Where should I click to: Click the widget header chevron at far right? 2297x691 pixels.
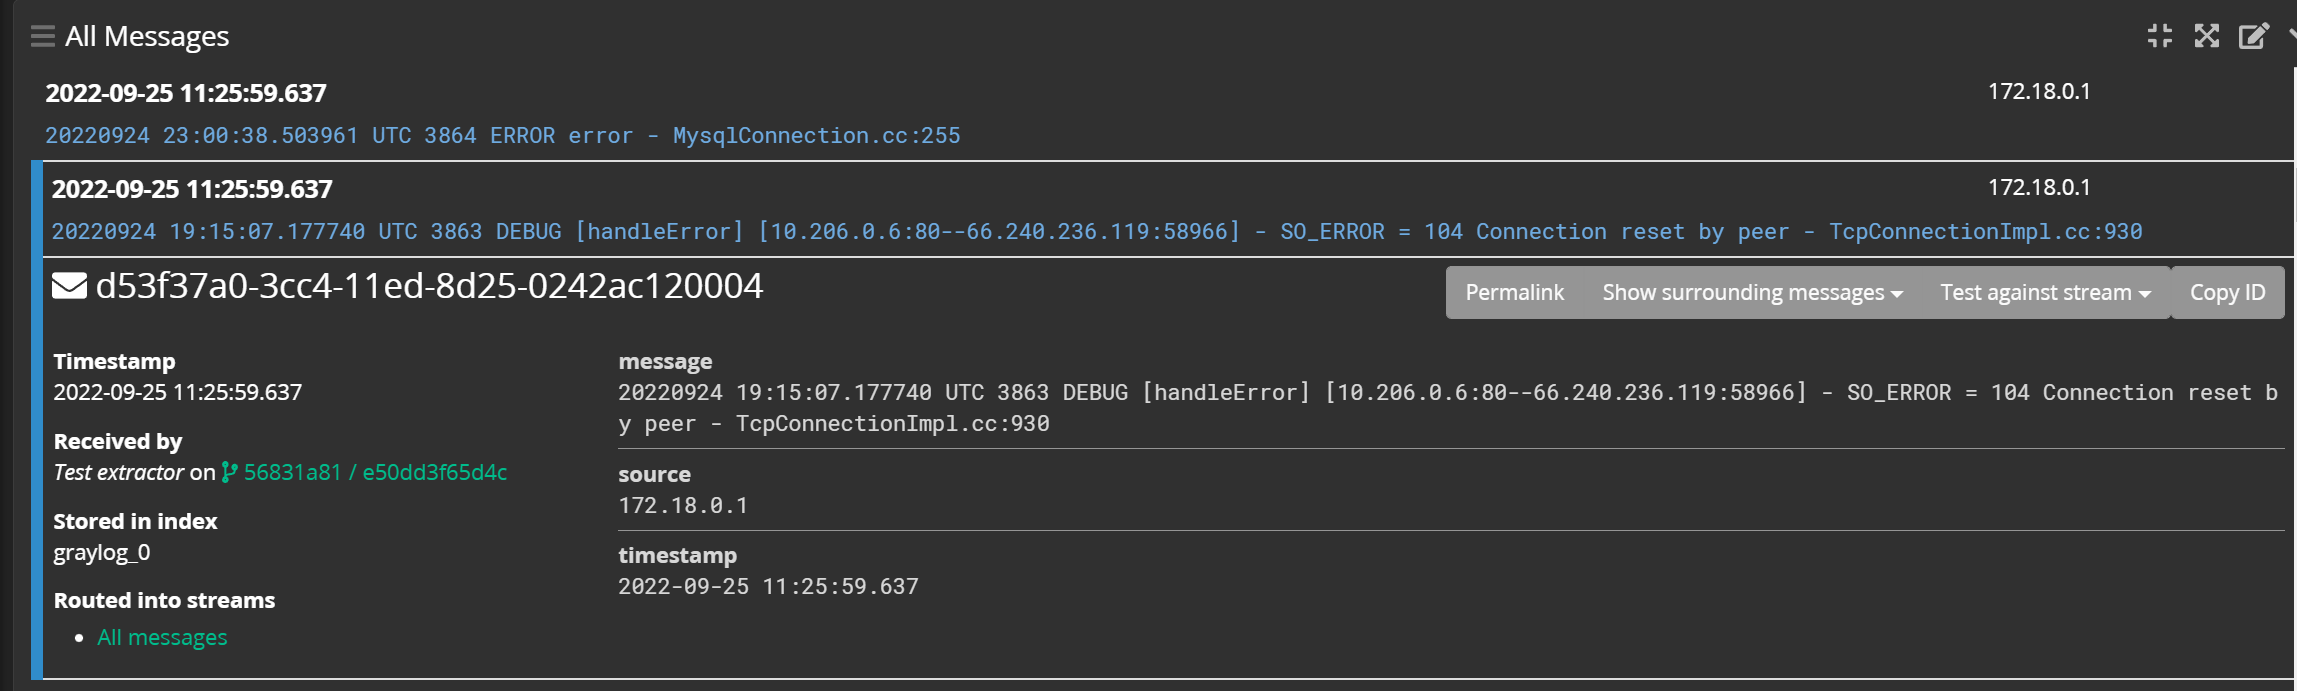point(2292,36)
